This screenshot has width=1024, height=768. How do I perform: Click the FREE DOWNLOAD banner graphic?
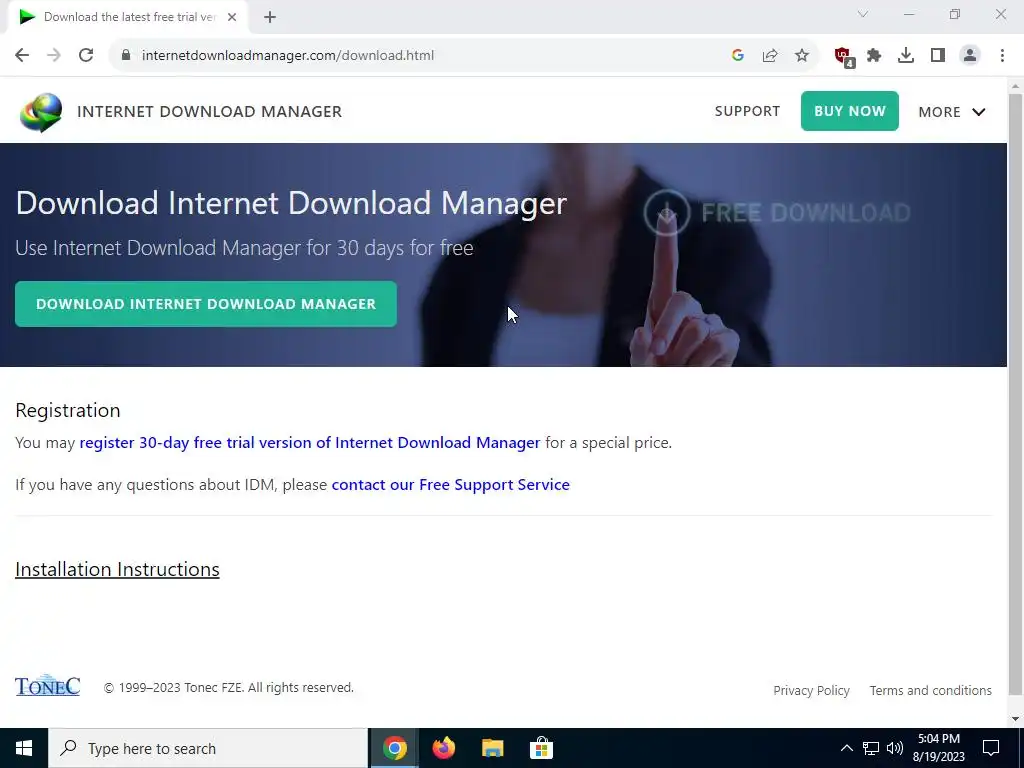tap(776, 212)
